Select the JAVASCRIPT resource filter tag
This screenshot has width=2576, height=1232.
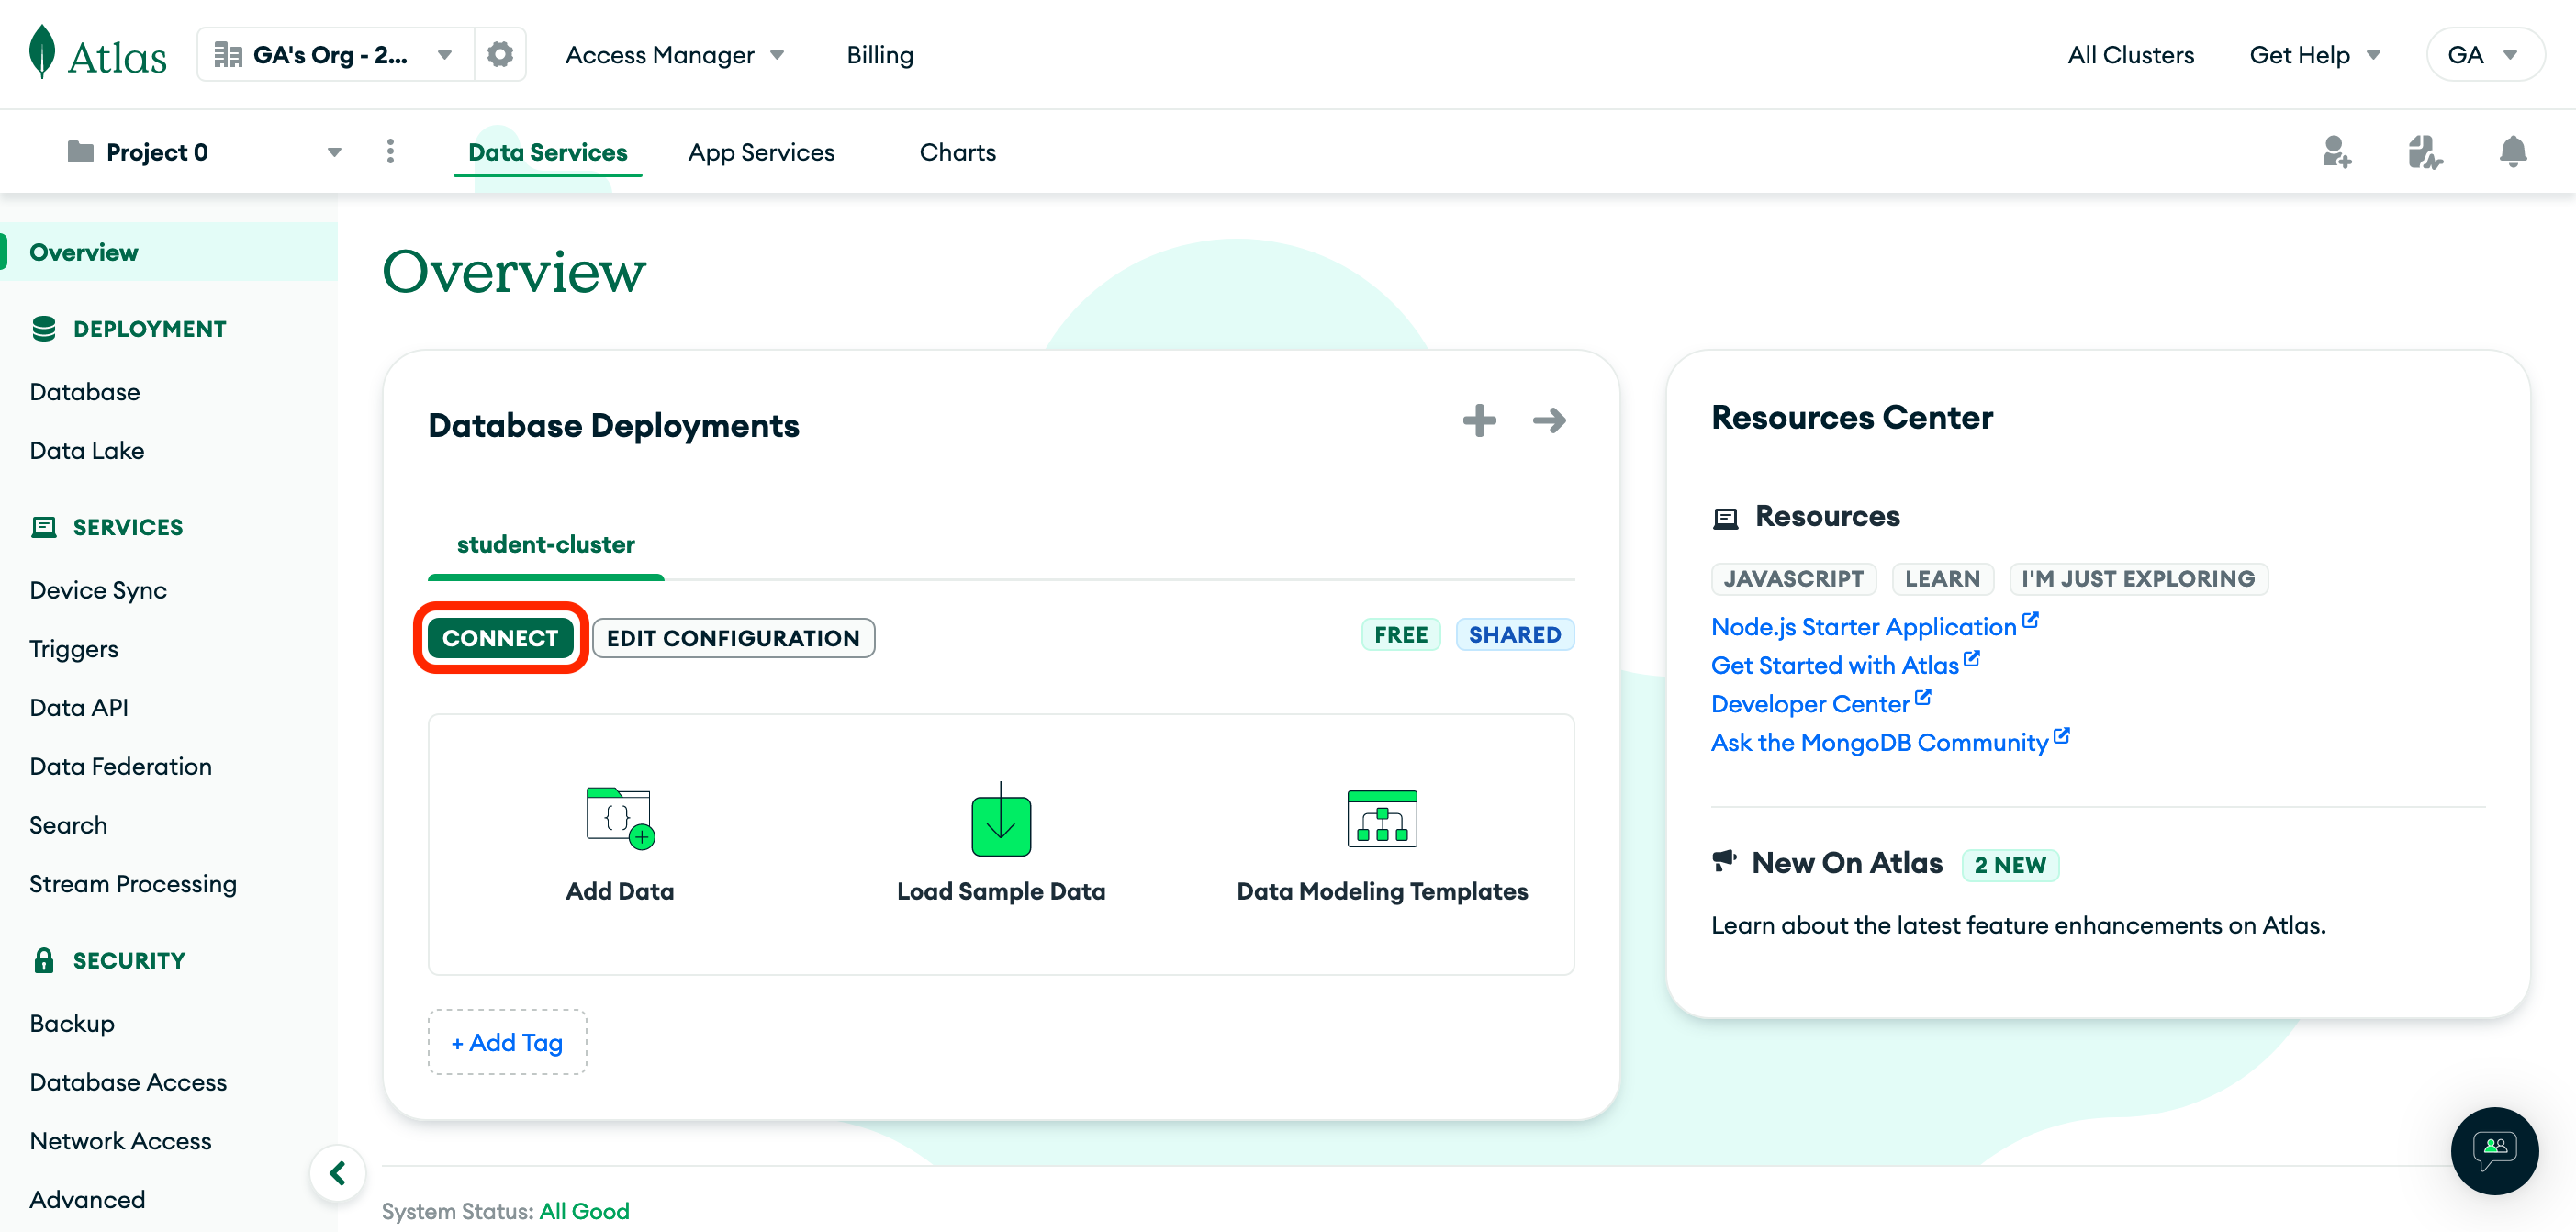[1793, 579]
